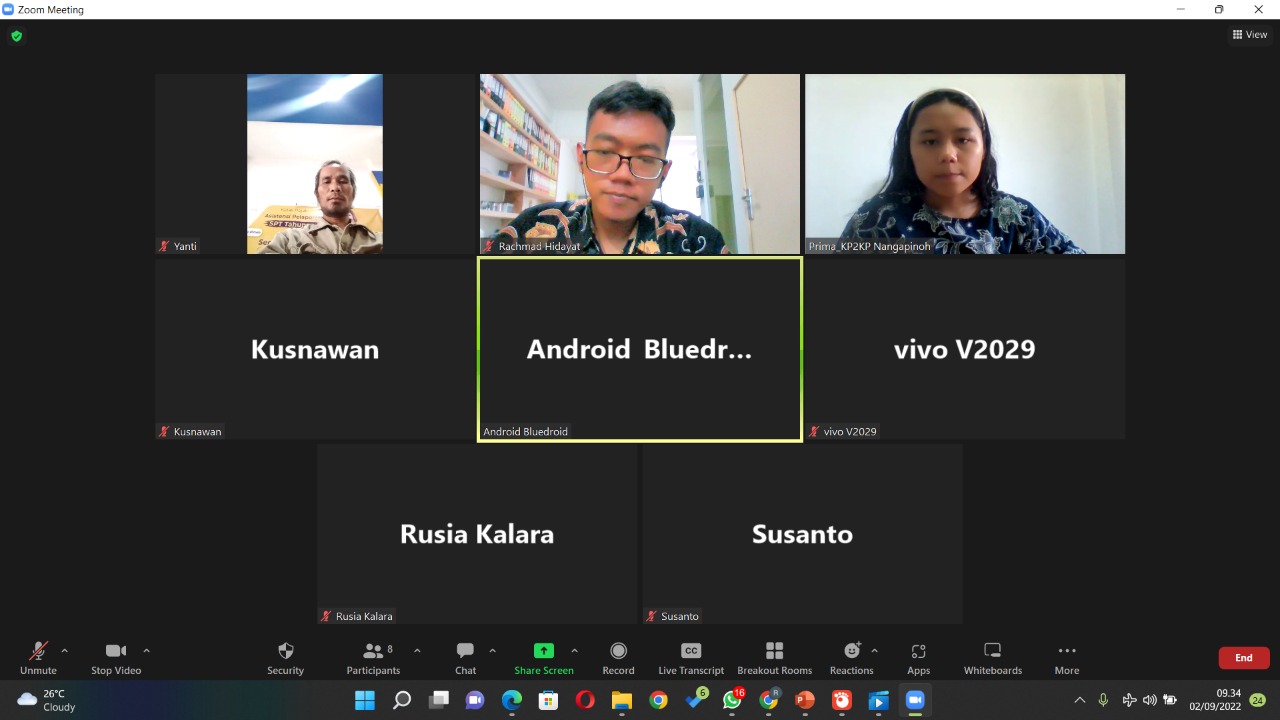
Task: Open the Chat panel
Action: coord(465,652)
